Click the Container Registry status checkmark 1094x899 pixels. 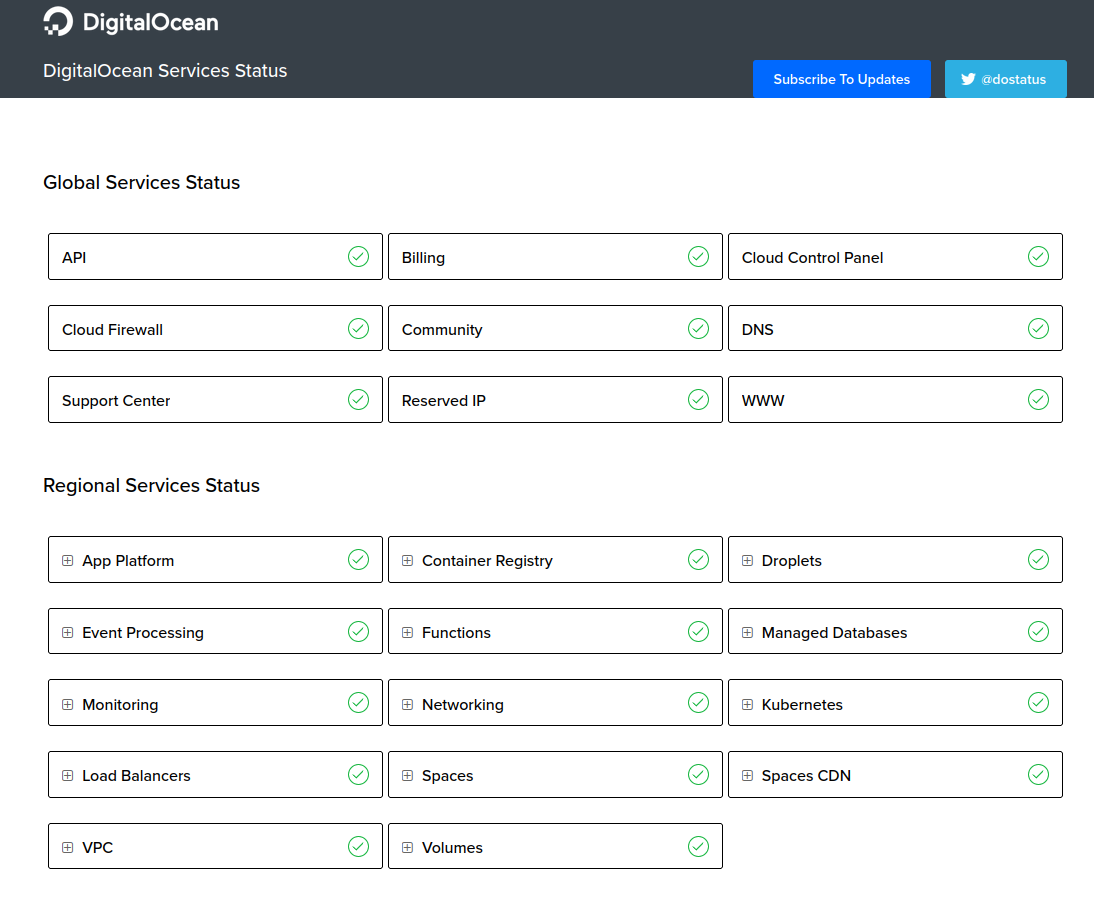point(698,559)
